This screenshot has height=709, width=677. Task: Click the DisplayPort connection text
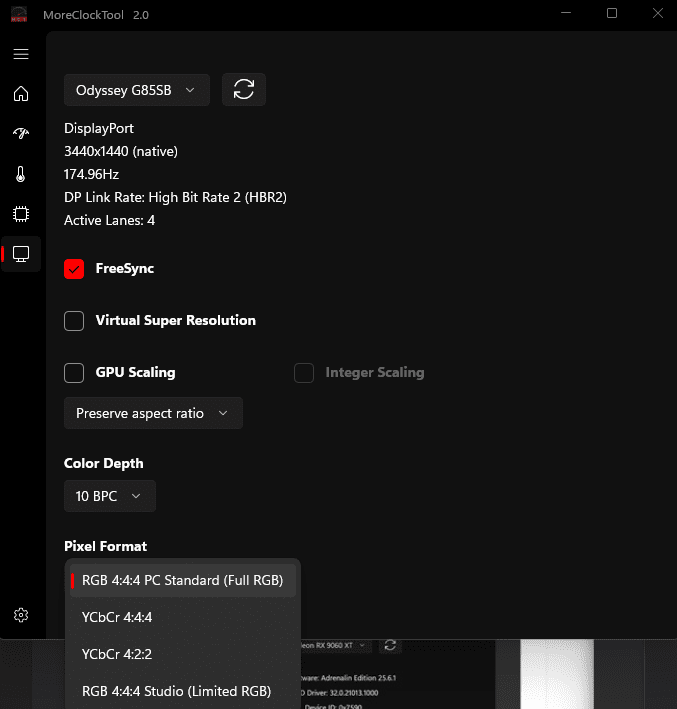tap(99, 128)
